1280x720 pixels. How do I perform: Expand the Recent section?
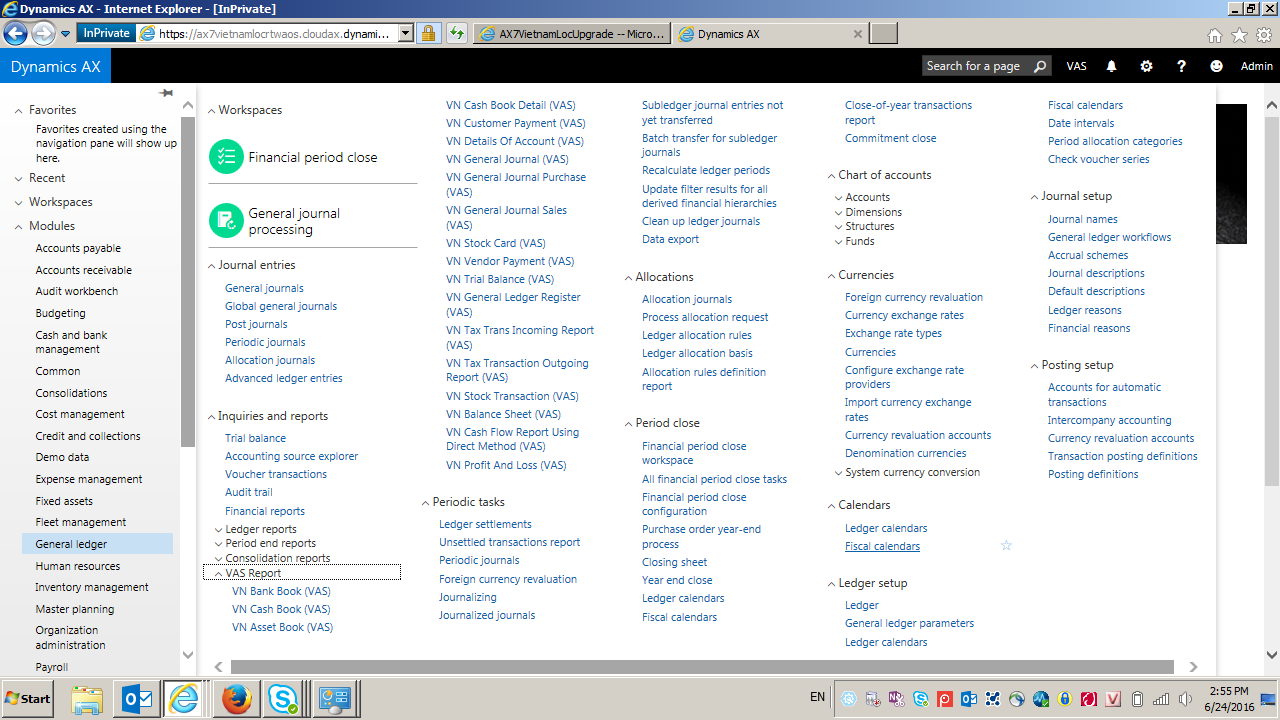pos(19,179)
